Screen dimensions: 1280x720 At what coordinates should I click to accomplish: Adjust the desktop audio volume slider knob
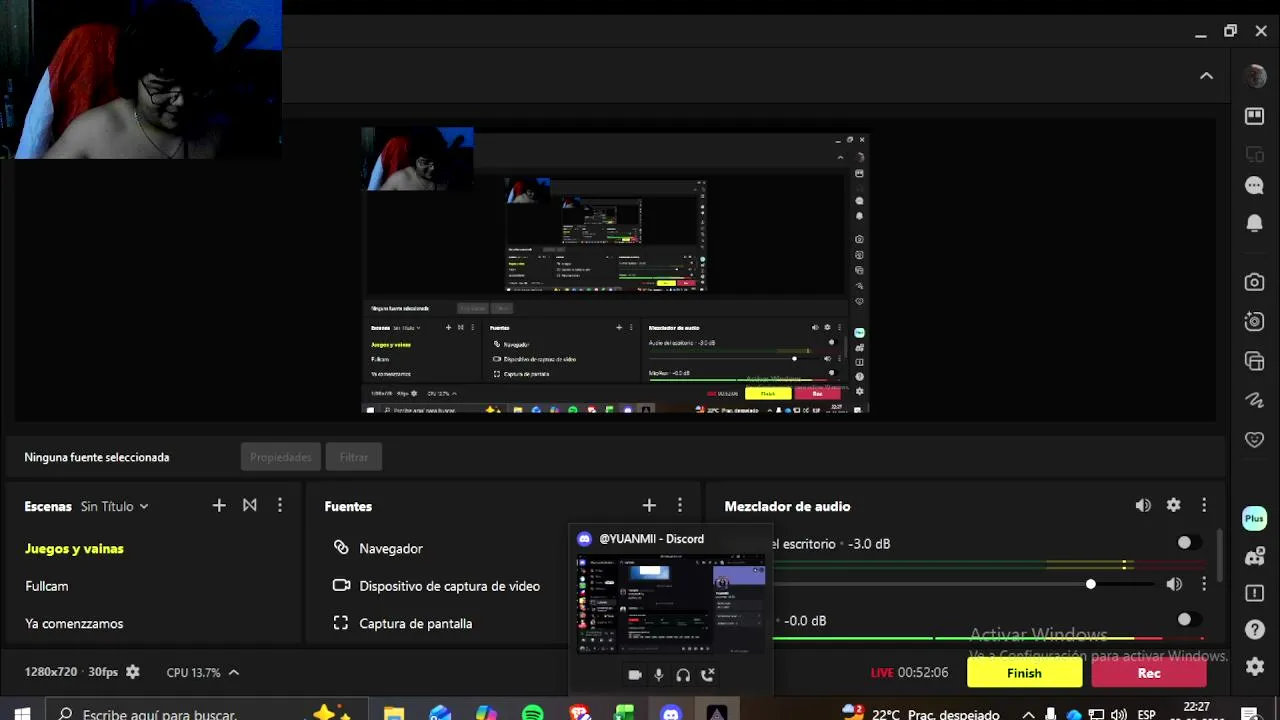coord(1090,584)
